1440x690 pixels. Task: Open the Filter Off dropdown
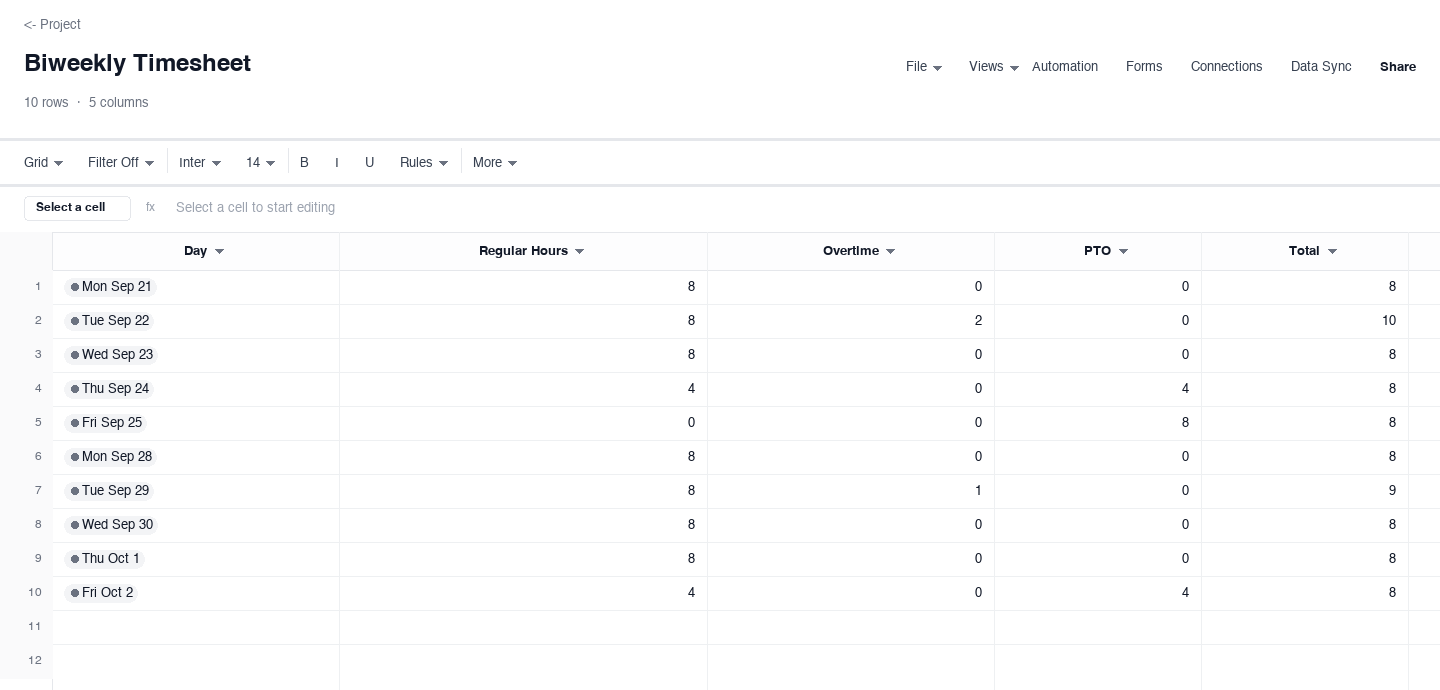click(x=121, y=163)
